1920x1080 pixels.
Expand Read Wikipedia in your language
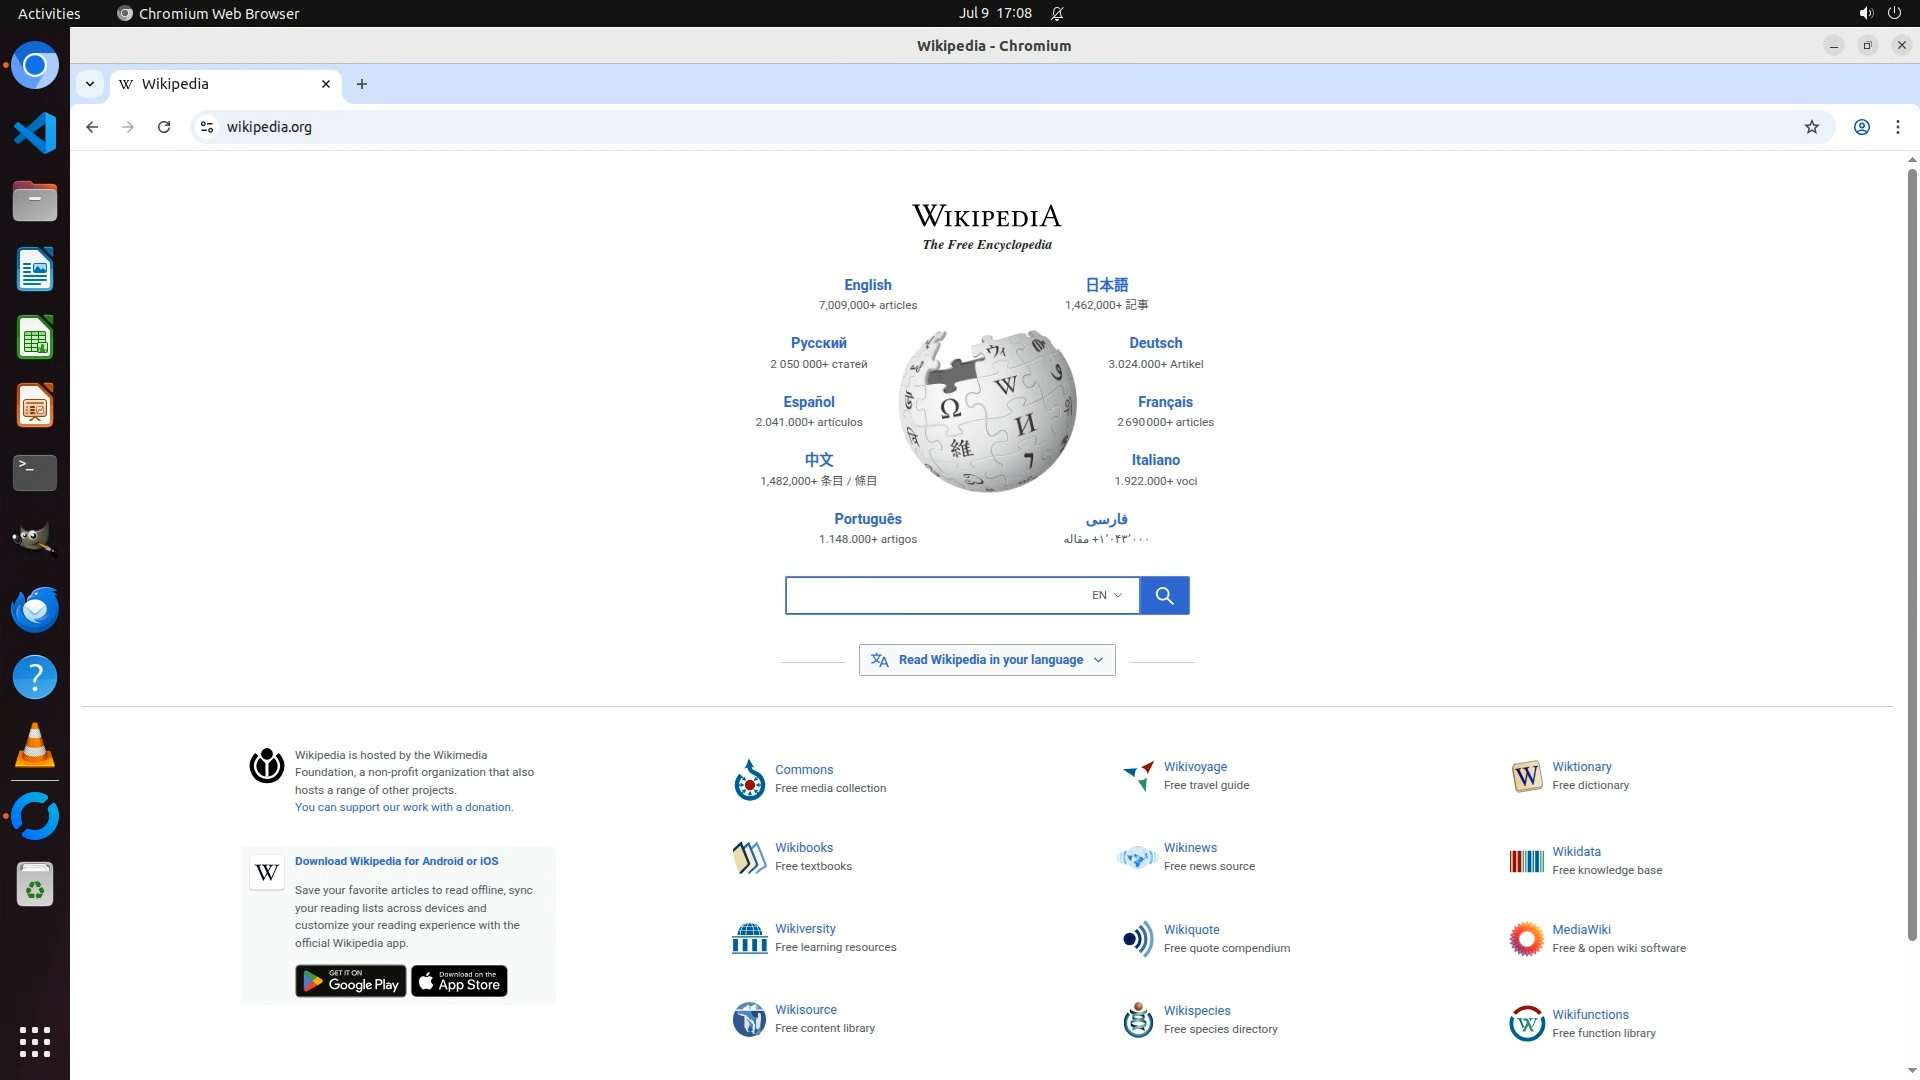[x=987, y=660]
